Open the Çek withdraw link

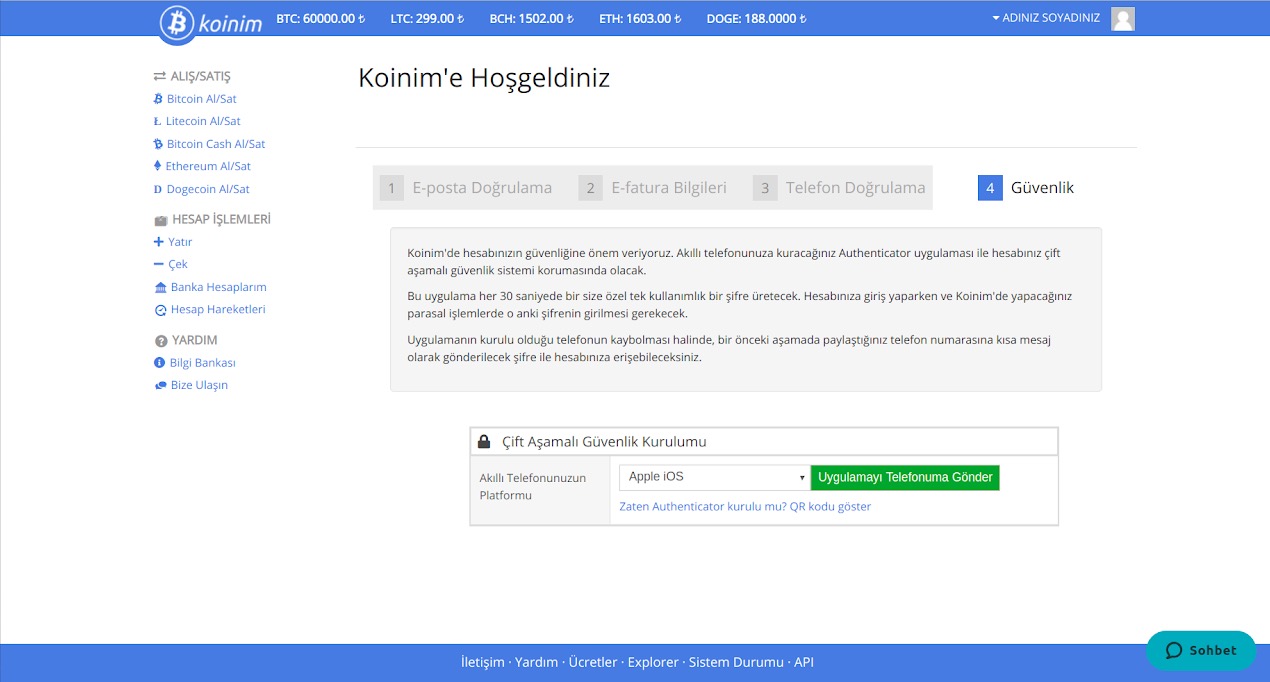pyautogui.click(x=178, y=264)
